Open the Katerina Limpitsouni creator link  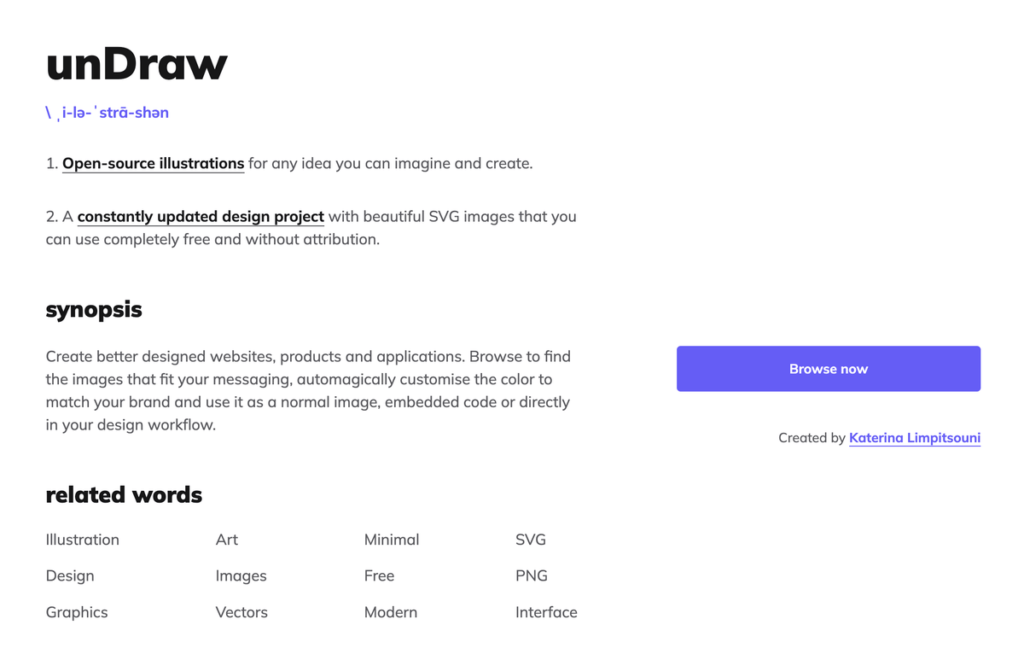tap(914, 438)
